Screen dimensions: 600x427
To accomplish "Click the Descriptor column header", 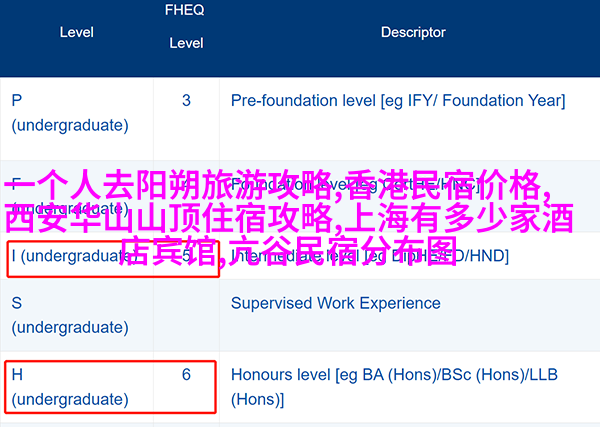I will tap(413, 33).
